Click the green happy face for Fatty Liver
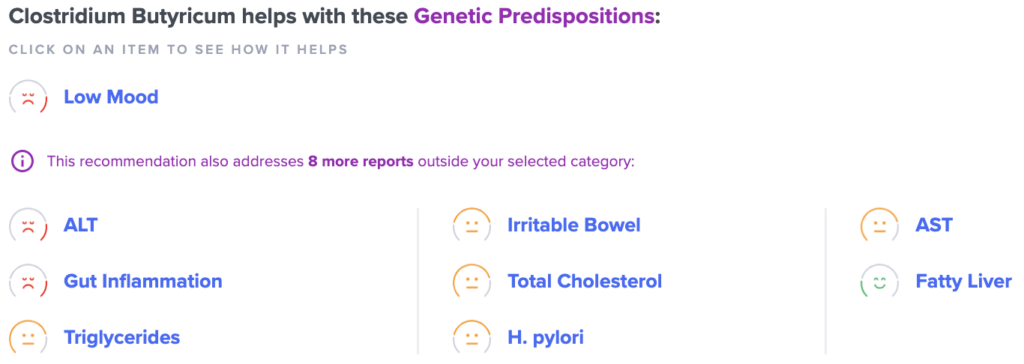 click(880, 282)
